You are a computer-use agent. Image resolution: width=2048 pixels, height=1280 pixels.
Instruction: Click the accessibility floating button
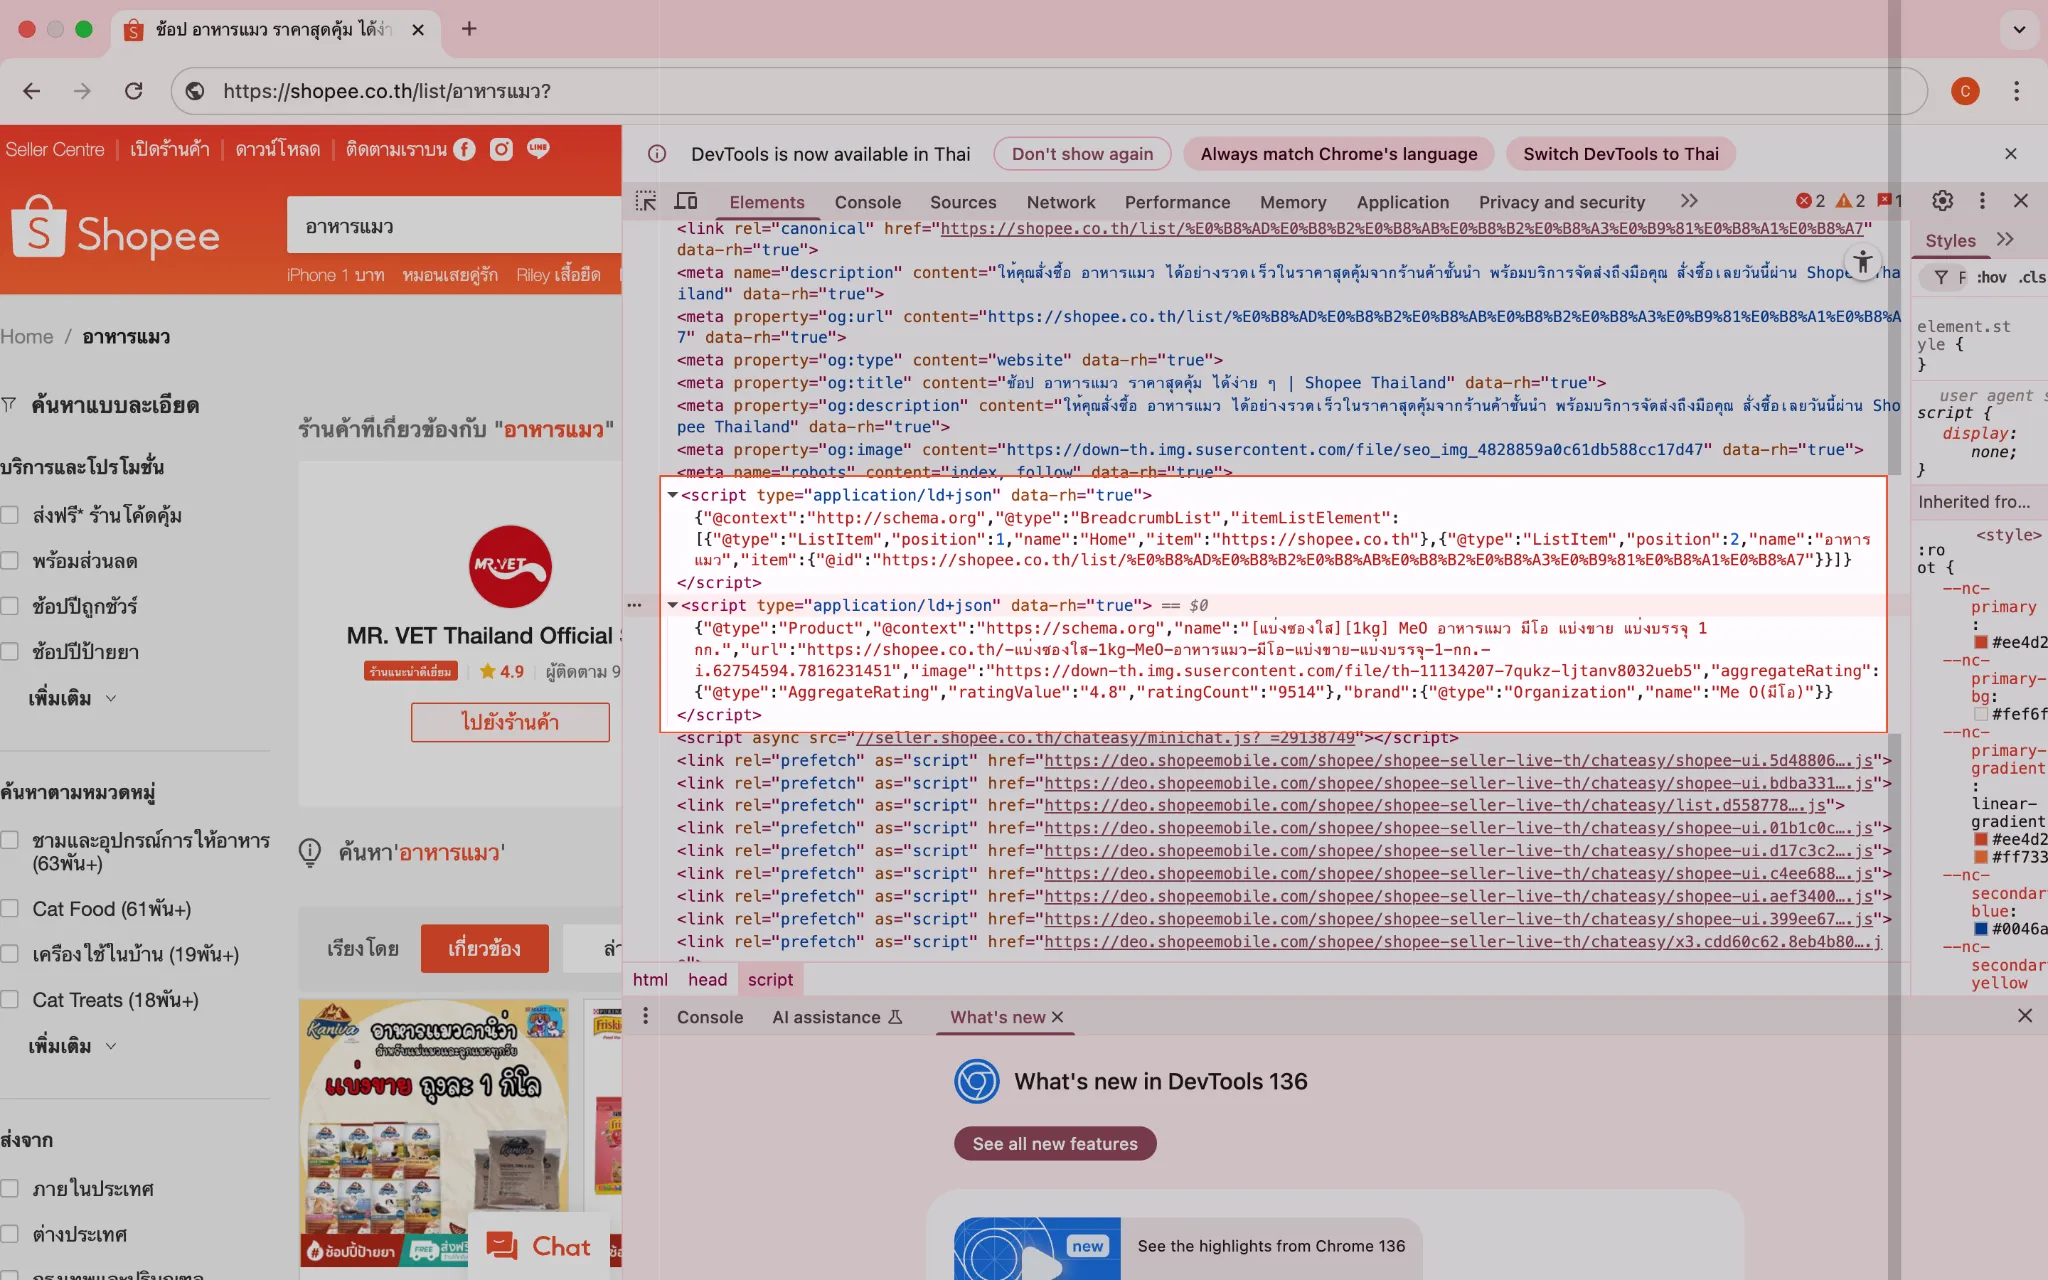(x=1862, y=262)
